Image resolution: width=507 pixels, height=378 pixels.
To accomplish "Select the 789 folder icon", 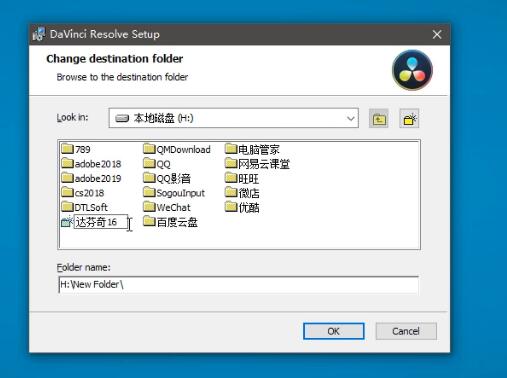I will pos(68,149).
